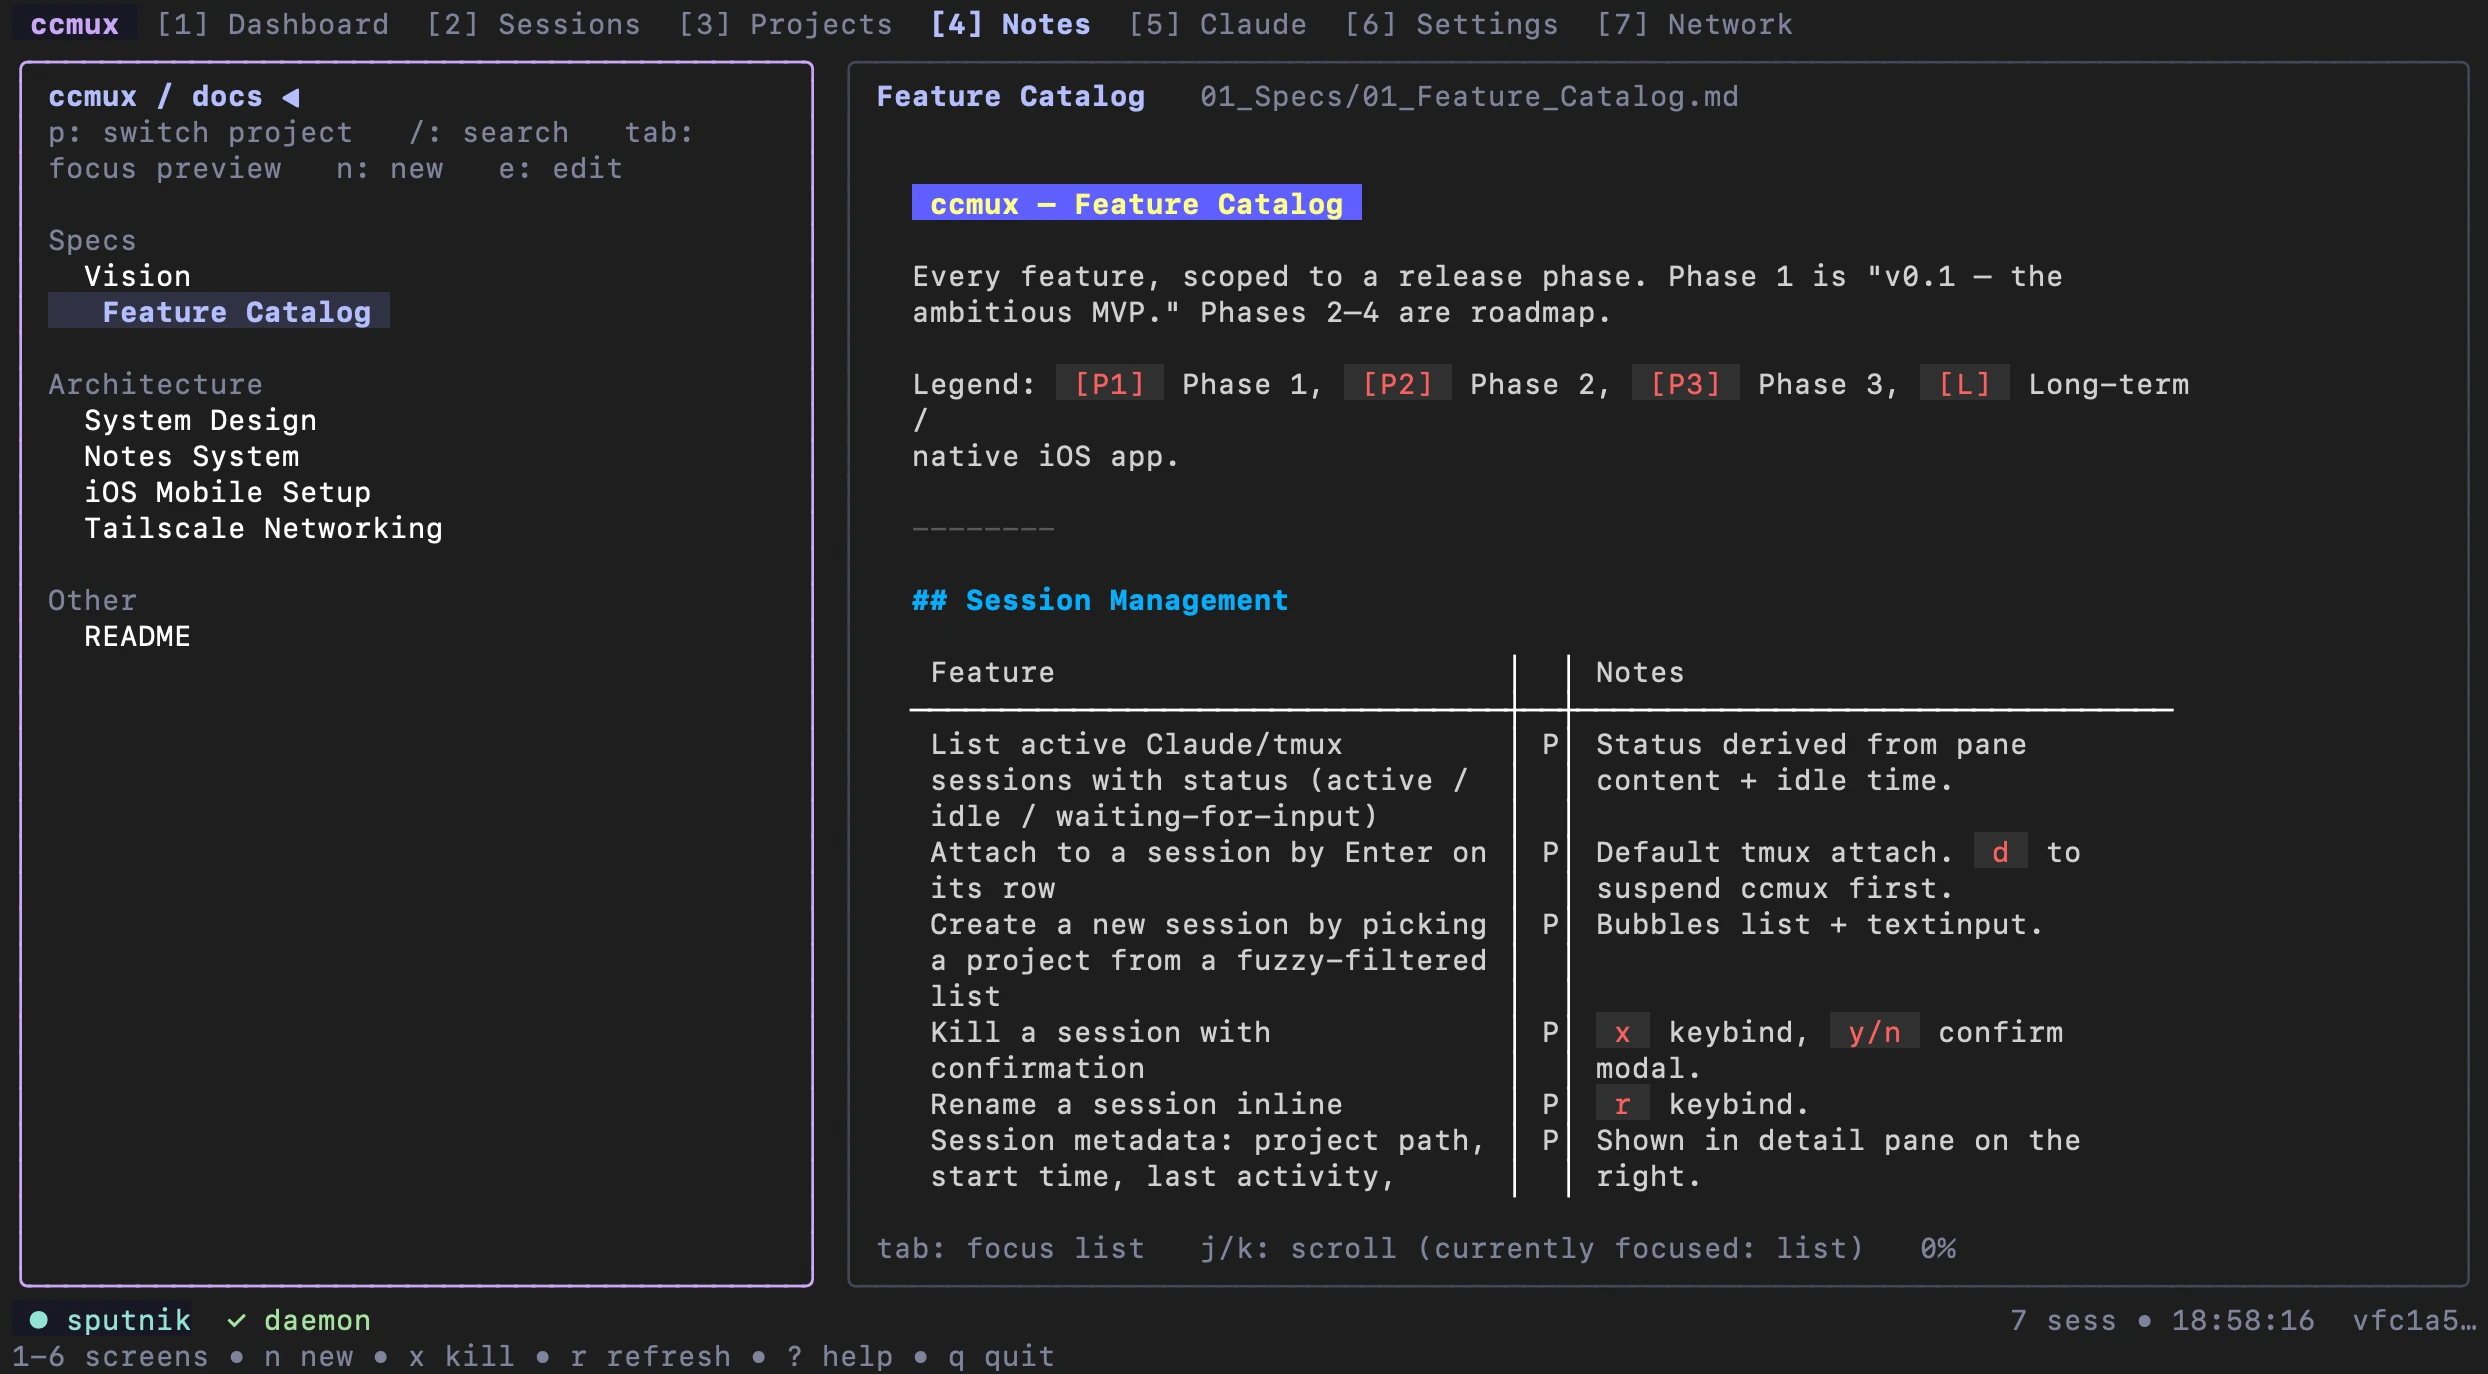Image resolution: width=2488 pixels, height=1374 pixels.
Task: Click the '? help' hint in bottom bar
Action: tap(840, 1356)
